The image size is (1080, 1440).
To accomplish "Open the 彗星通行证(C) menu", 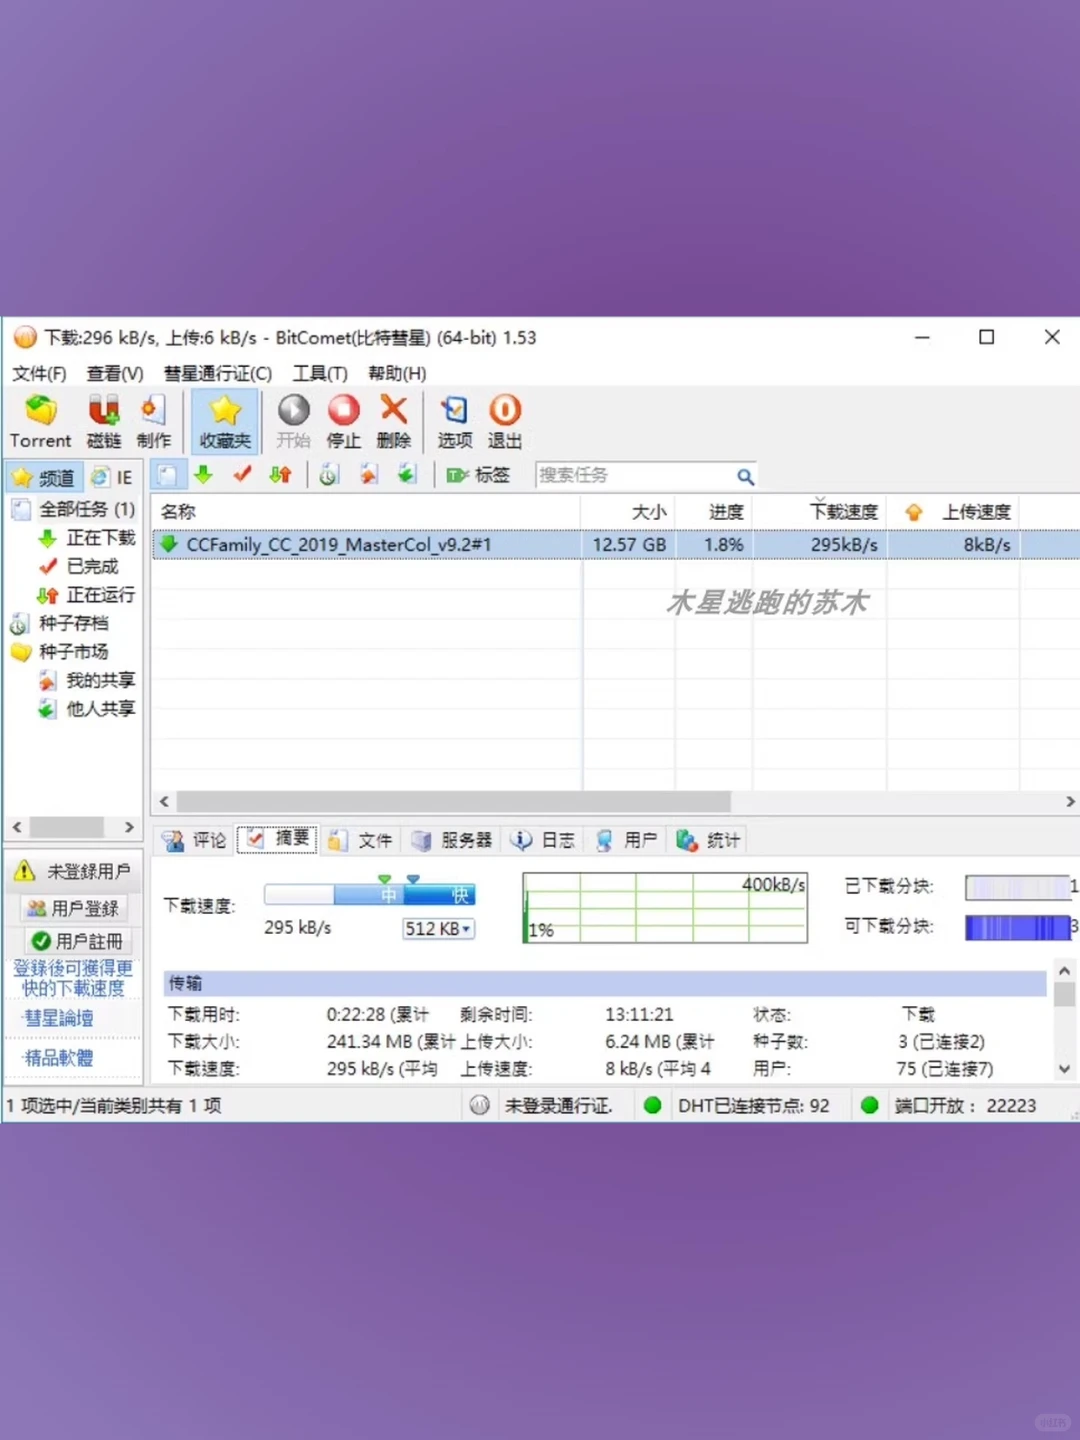I will click(x=218, y=373).
